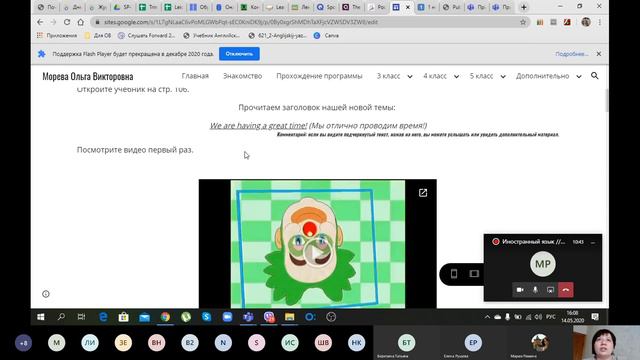Open site search magnifier
The width and height of the screenshot is (640, 360).
[x=595, y=76]
